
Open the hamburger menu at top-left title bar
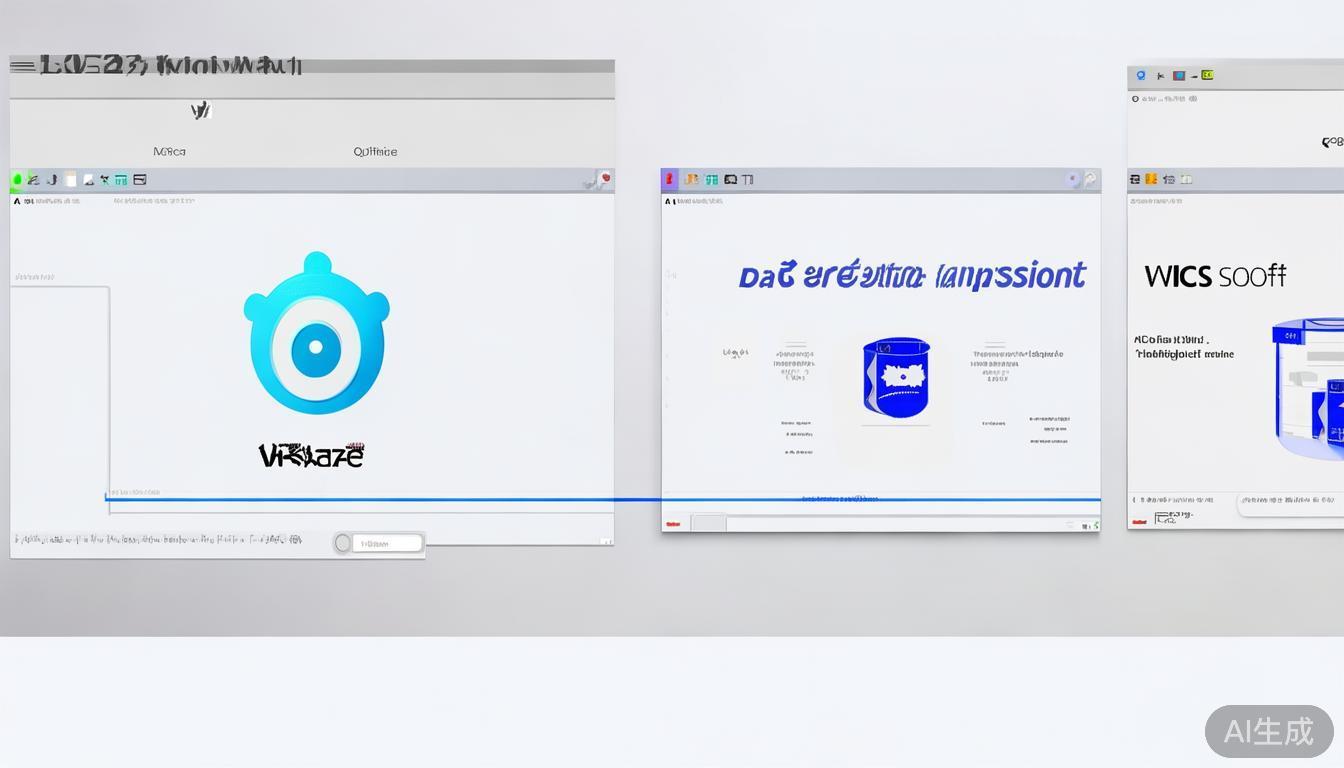click(x=22, y=66)
